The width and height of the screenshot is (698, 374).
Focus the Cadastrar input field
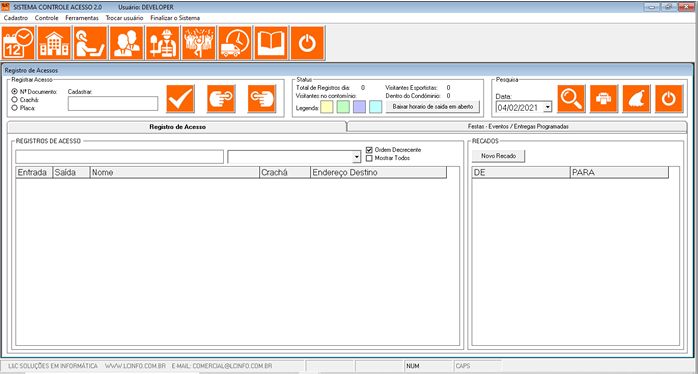(113, 103)
